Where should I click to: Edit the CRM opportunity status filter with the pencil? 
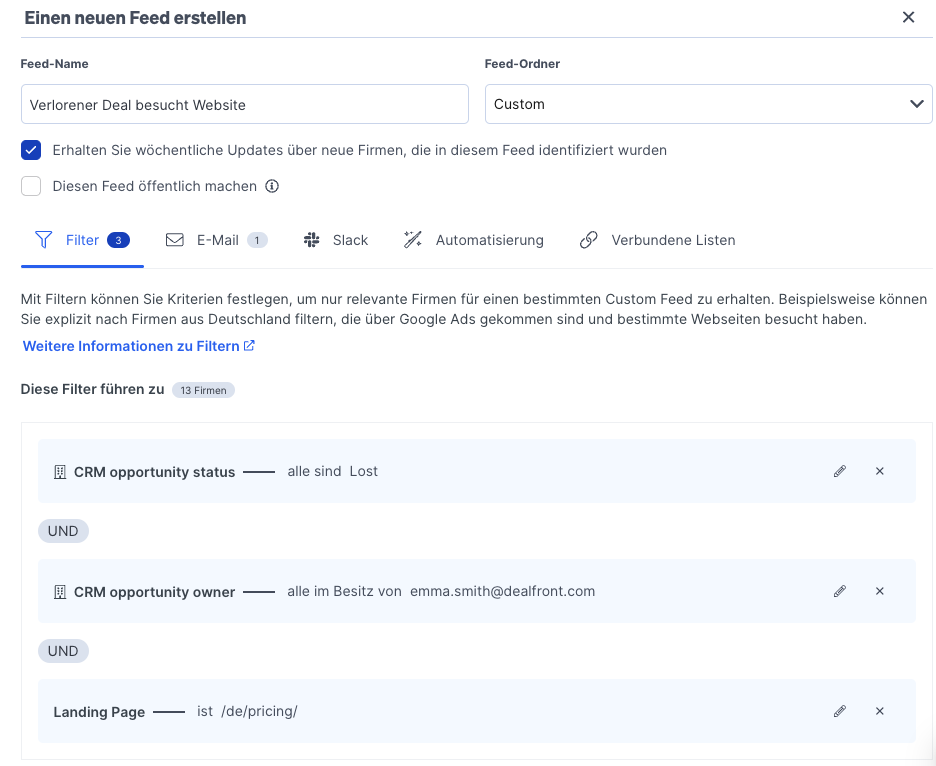point(840,470)
